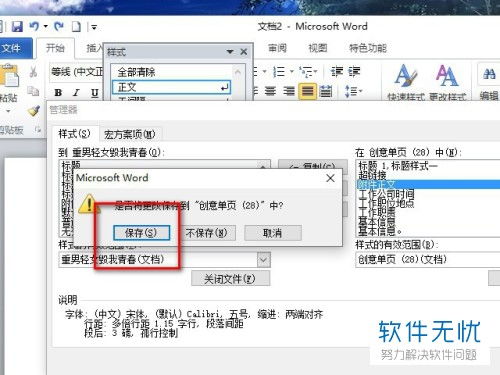The image size is (500, 375).
Task: Open the 样式 pane options arrow
Action: (230, 52)
